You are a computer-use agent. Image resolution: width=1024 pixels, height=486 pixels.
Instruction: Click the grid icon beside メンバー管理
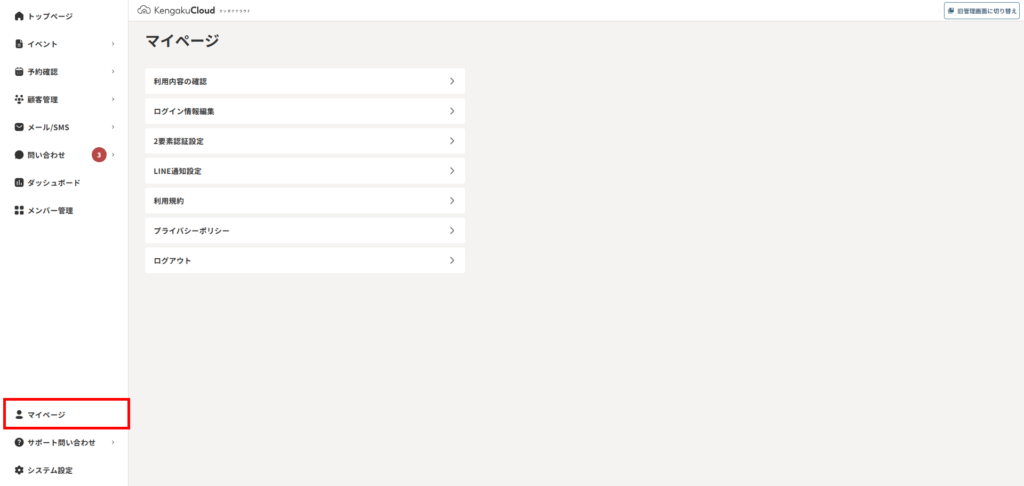point(19,210)
